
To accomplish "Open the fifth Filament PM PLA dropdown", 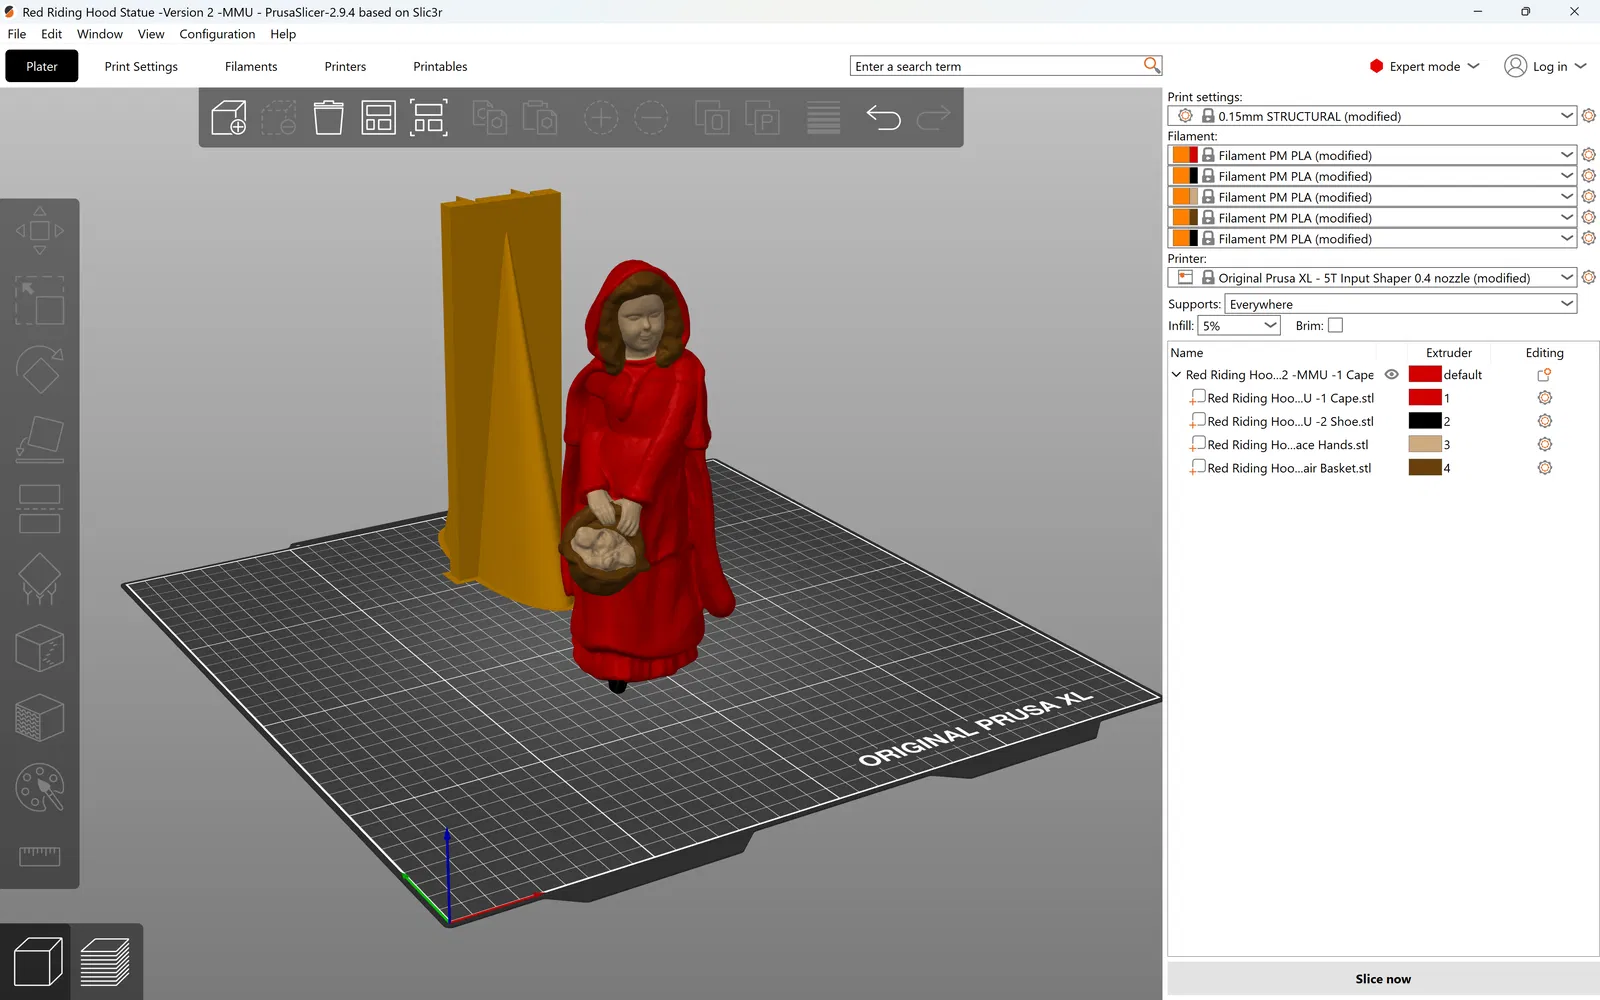I will [1372, 238].
